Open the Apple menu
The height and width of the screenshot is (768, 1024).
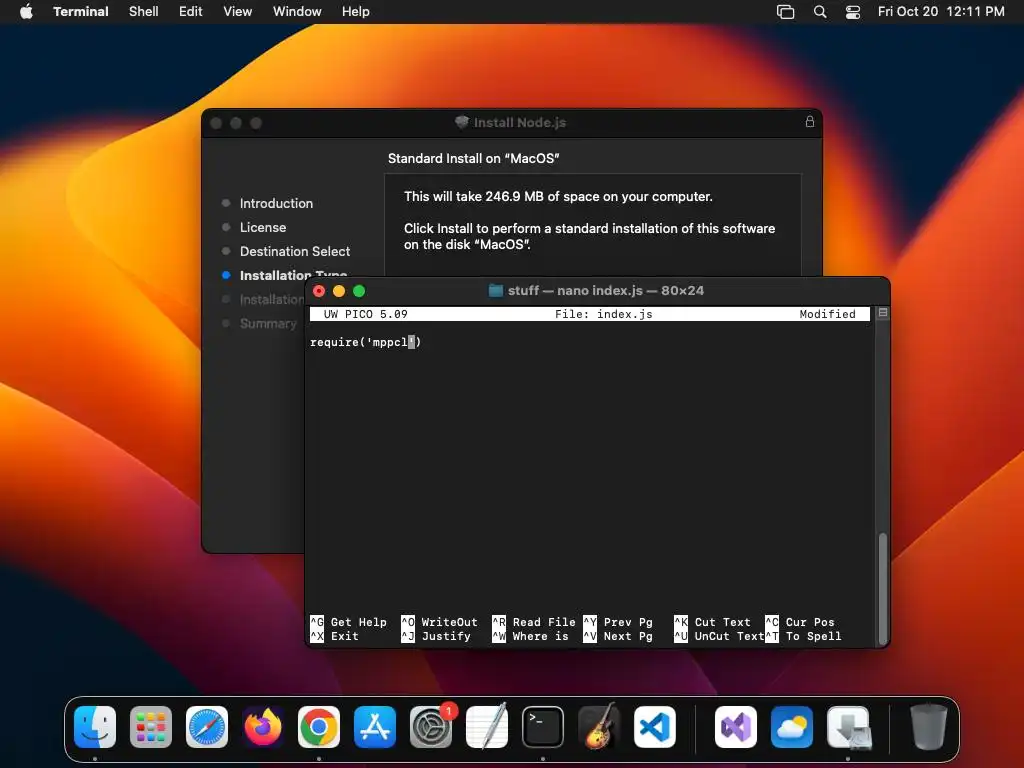(x=26, y=11)
